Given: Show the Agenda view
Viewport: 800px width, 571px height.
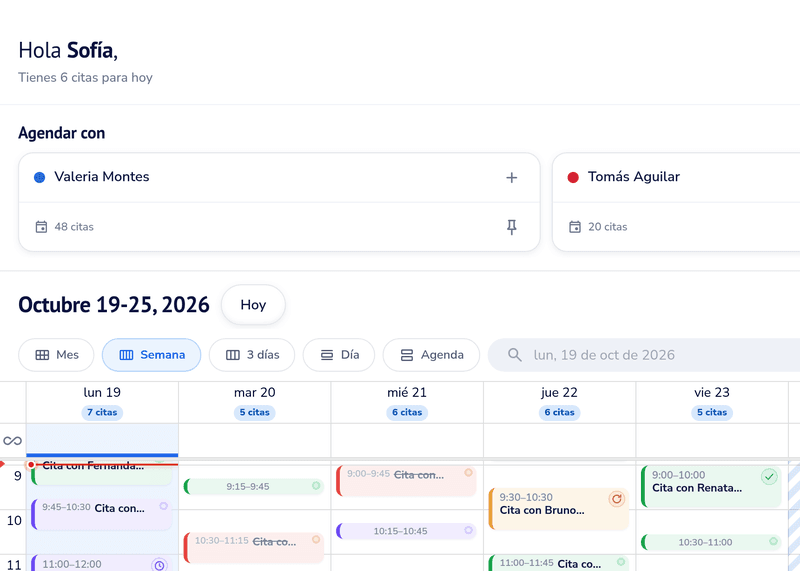Looking at the screenshot, I should point(431,355).
